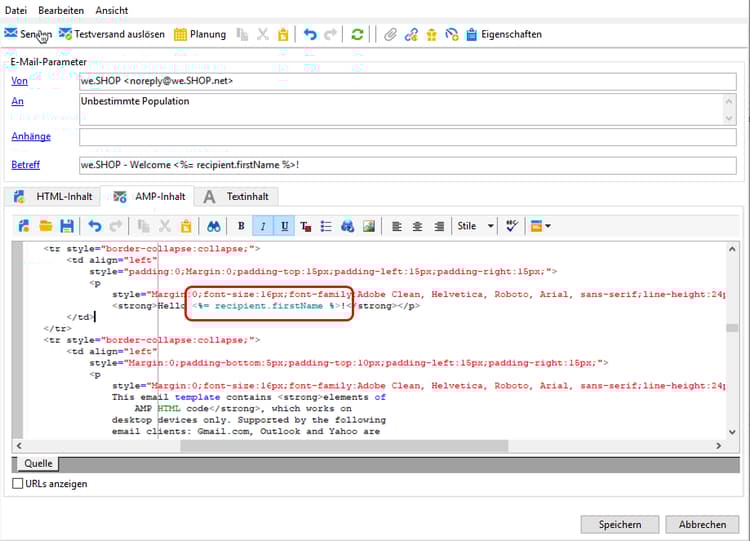Trigger Testversand auslösen
The height and width of the screenshot is (541, 750).
pos(111,34)
